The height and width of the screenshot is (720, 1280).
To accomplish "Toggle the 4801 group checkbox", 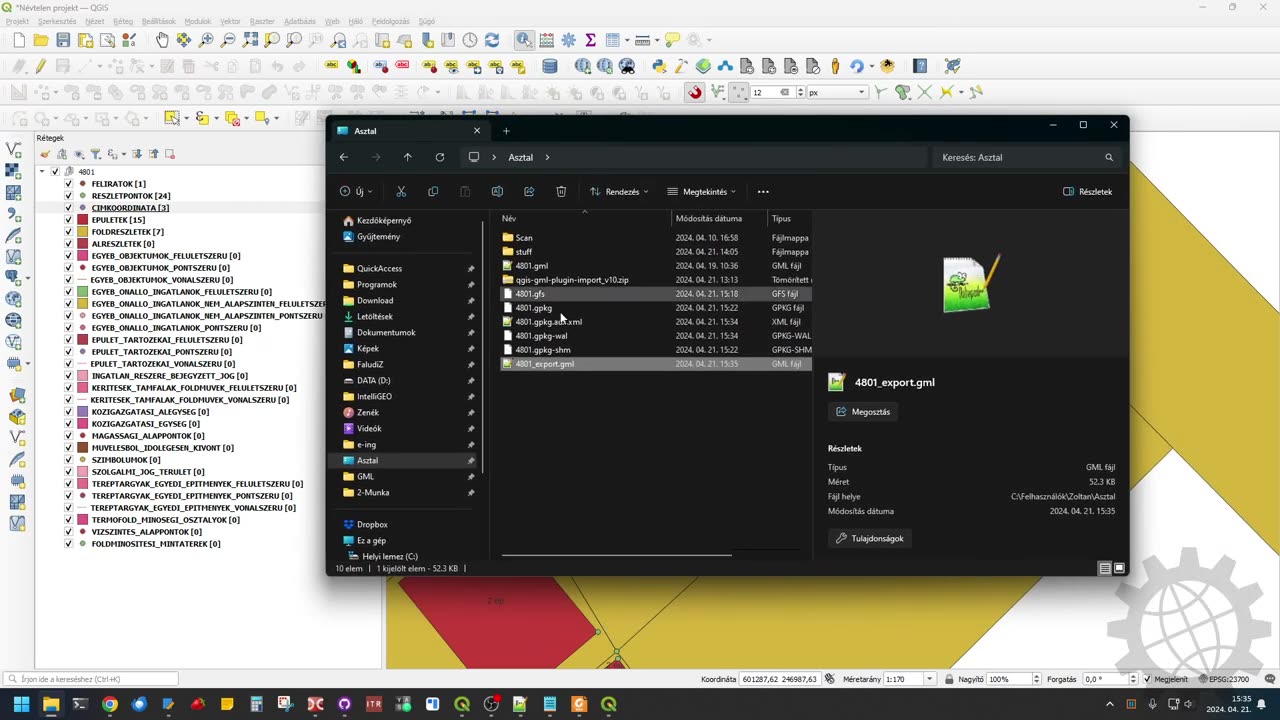I will (55, 172).
